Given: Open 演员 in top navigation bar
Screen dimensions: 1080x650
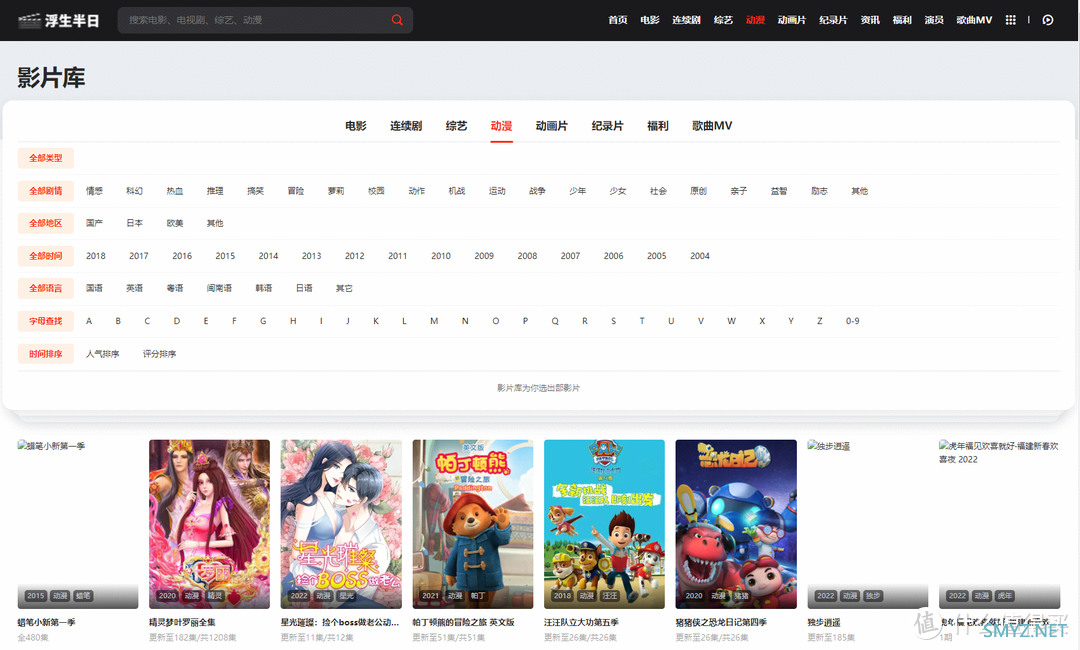Looking at the screenshot, I should (x=934, y=20).
